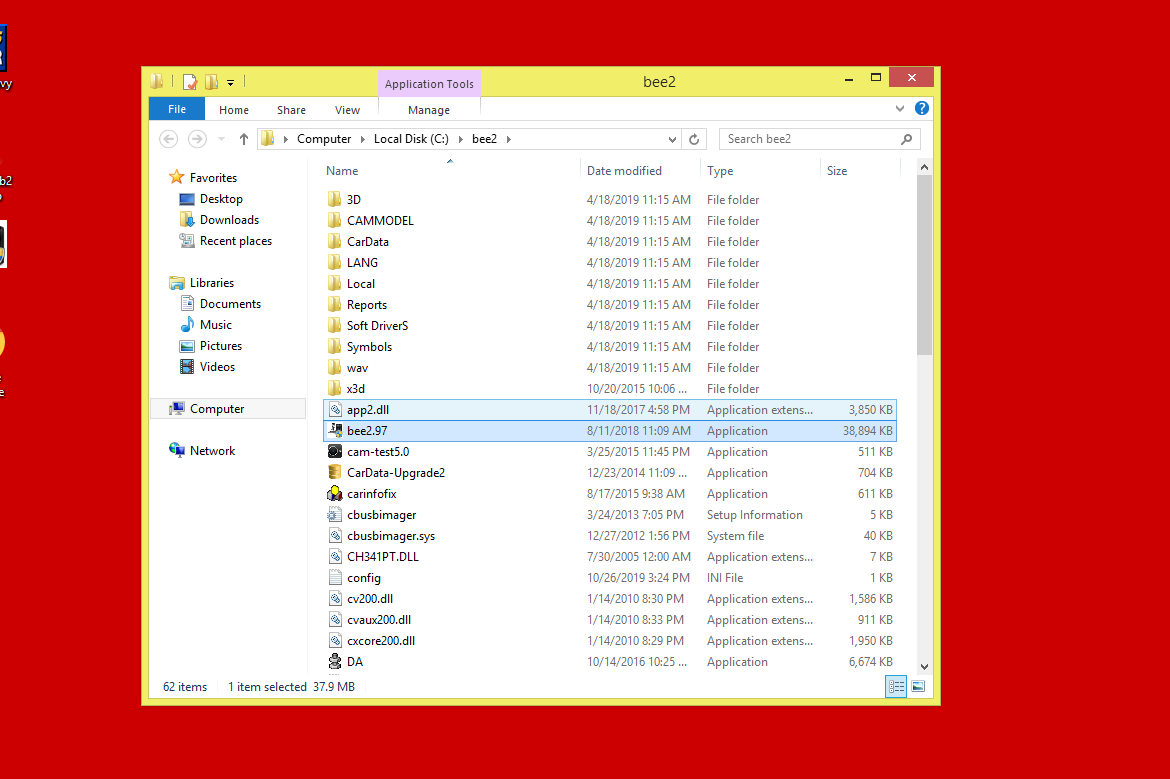Screen dimensions: 1170x779
Task: Sort files by the Date modified column
Action: (624, 171)
